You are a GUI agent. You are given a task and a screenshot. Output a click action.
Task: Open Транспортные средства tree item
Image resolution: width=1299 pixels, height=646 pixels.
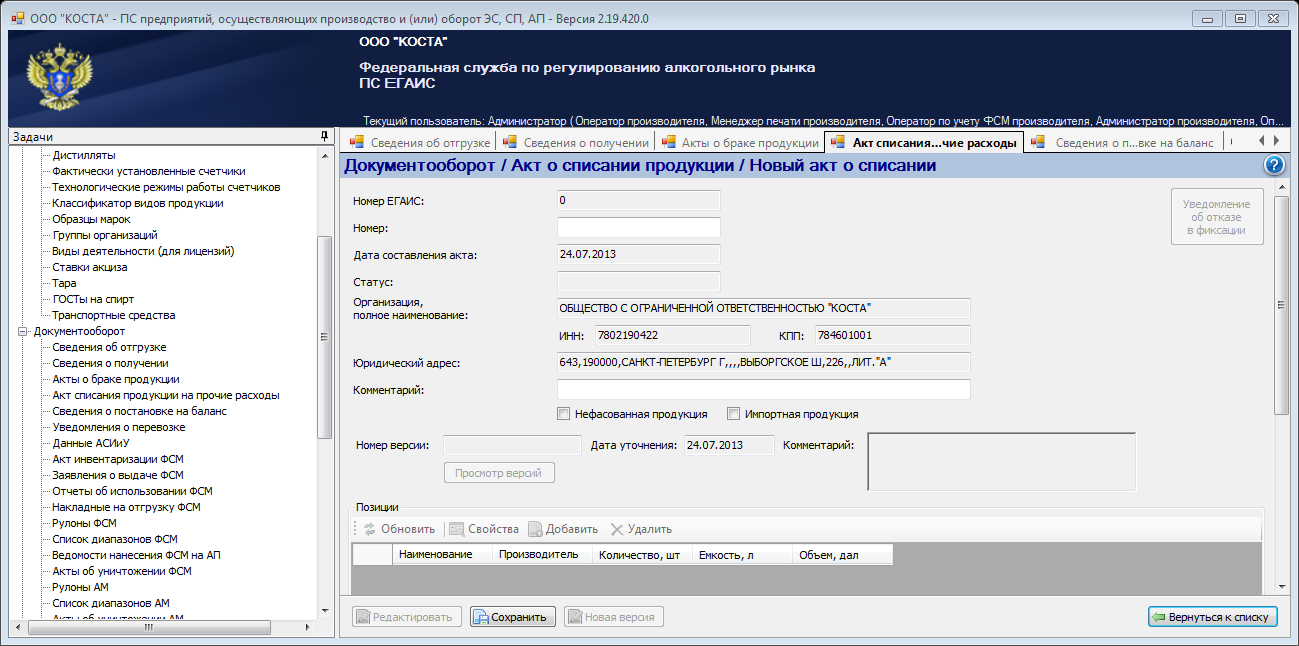point(114,315)
